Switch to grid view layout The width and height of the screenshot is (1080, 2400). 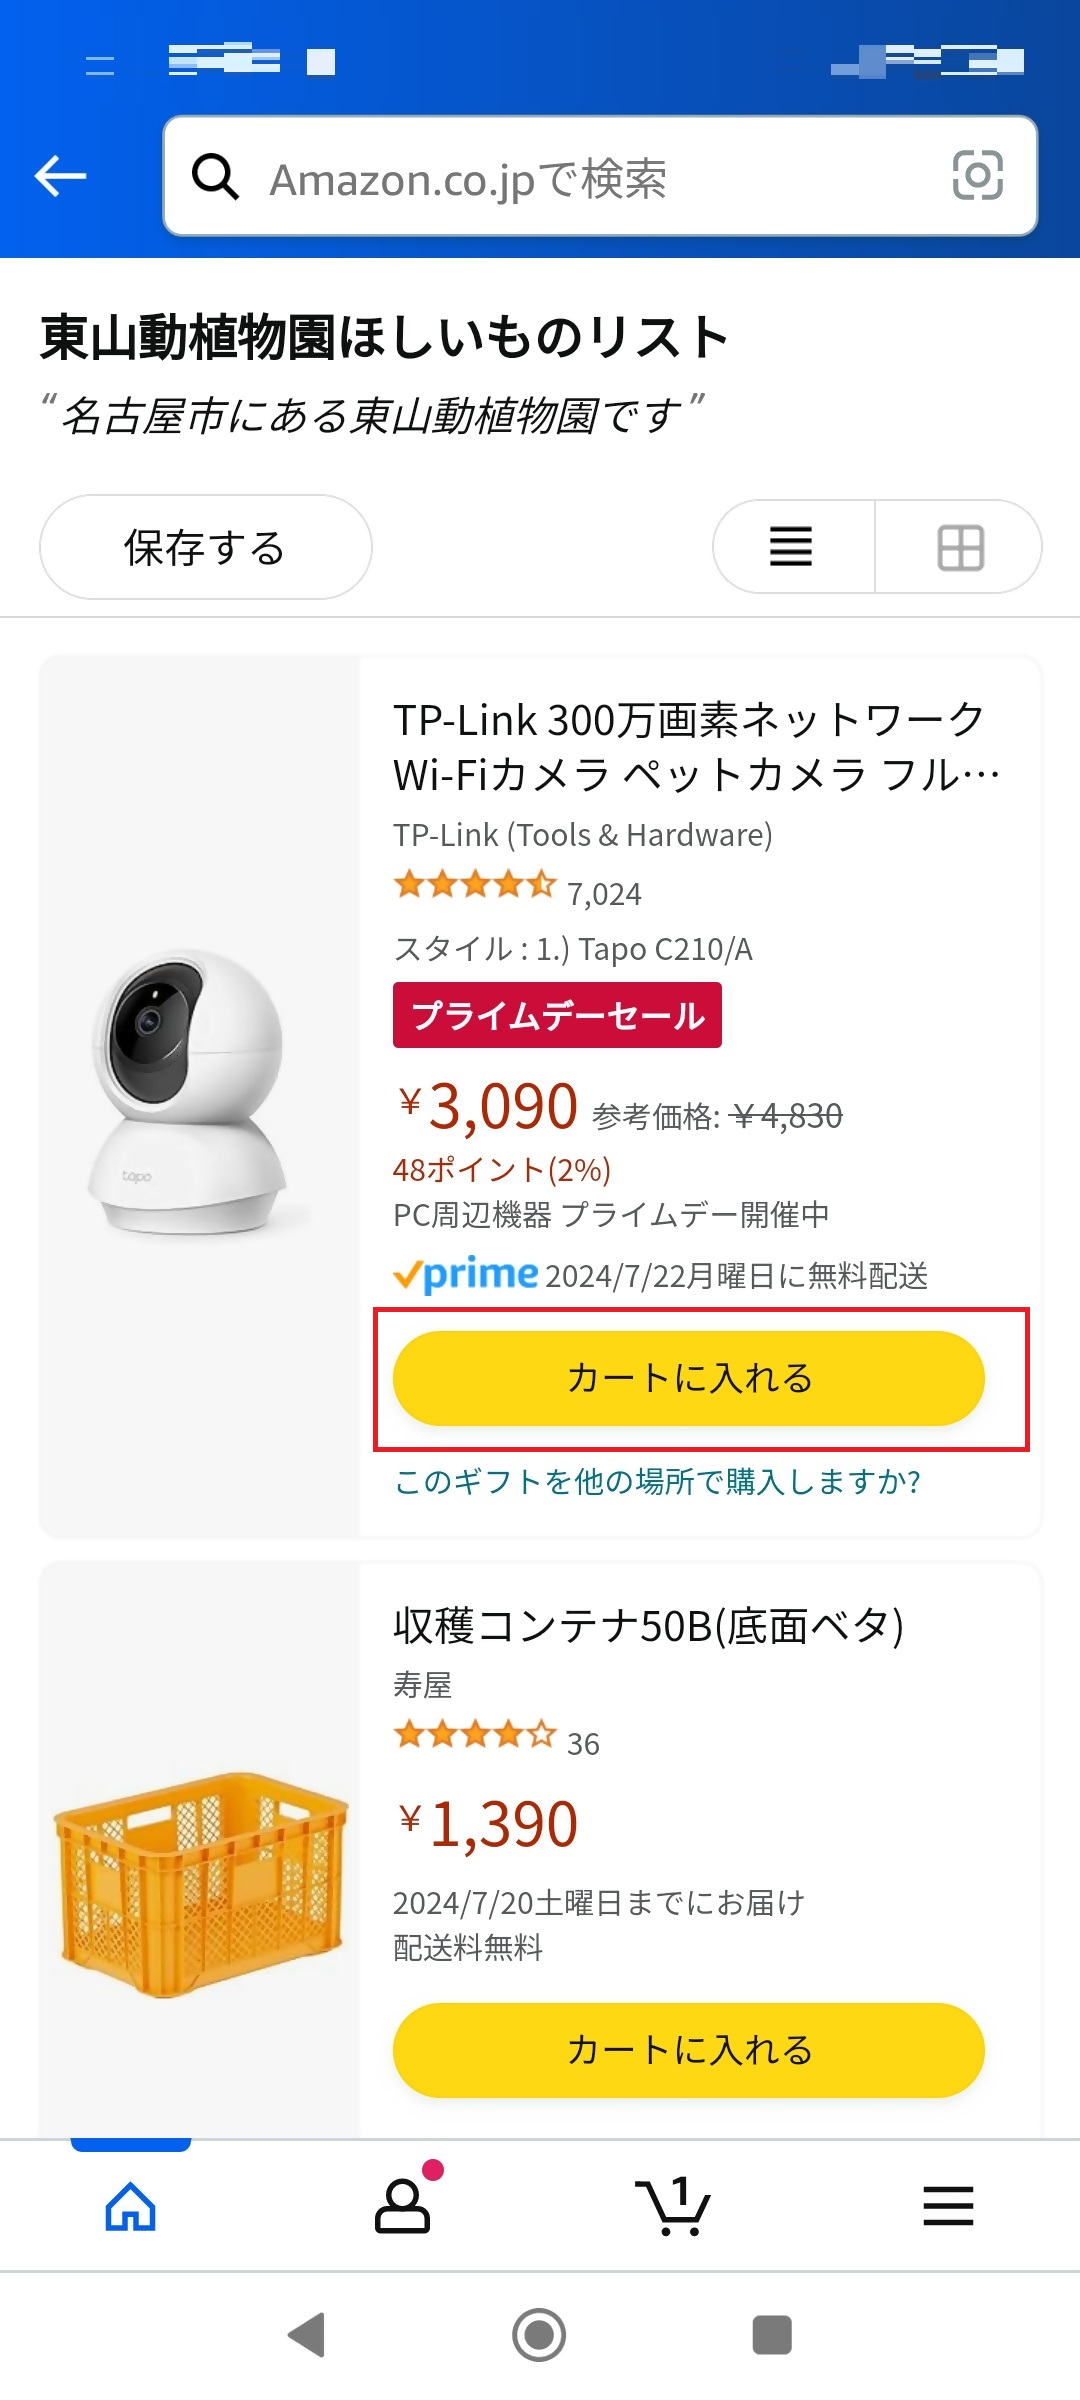(x=960, y=547)
